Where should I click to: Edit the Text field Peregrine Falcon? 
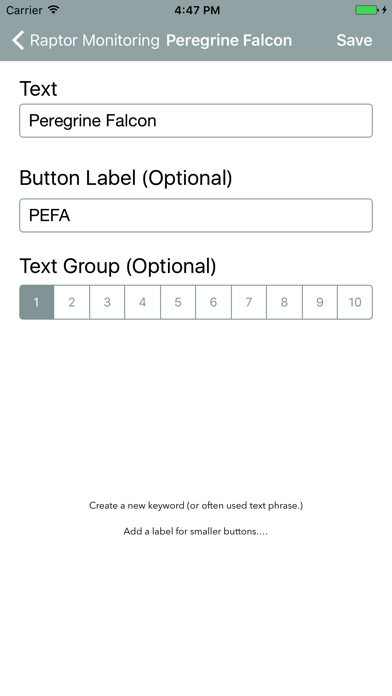[196, 121]
